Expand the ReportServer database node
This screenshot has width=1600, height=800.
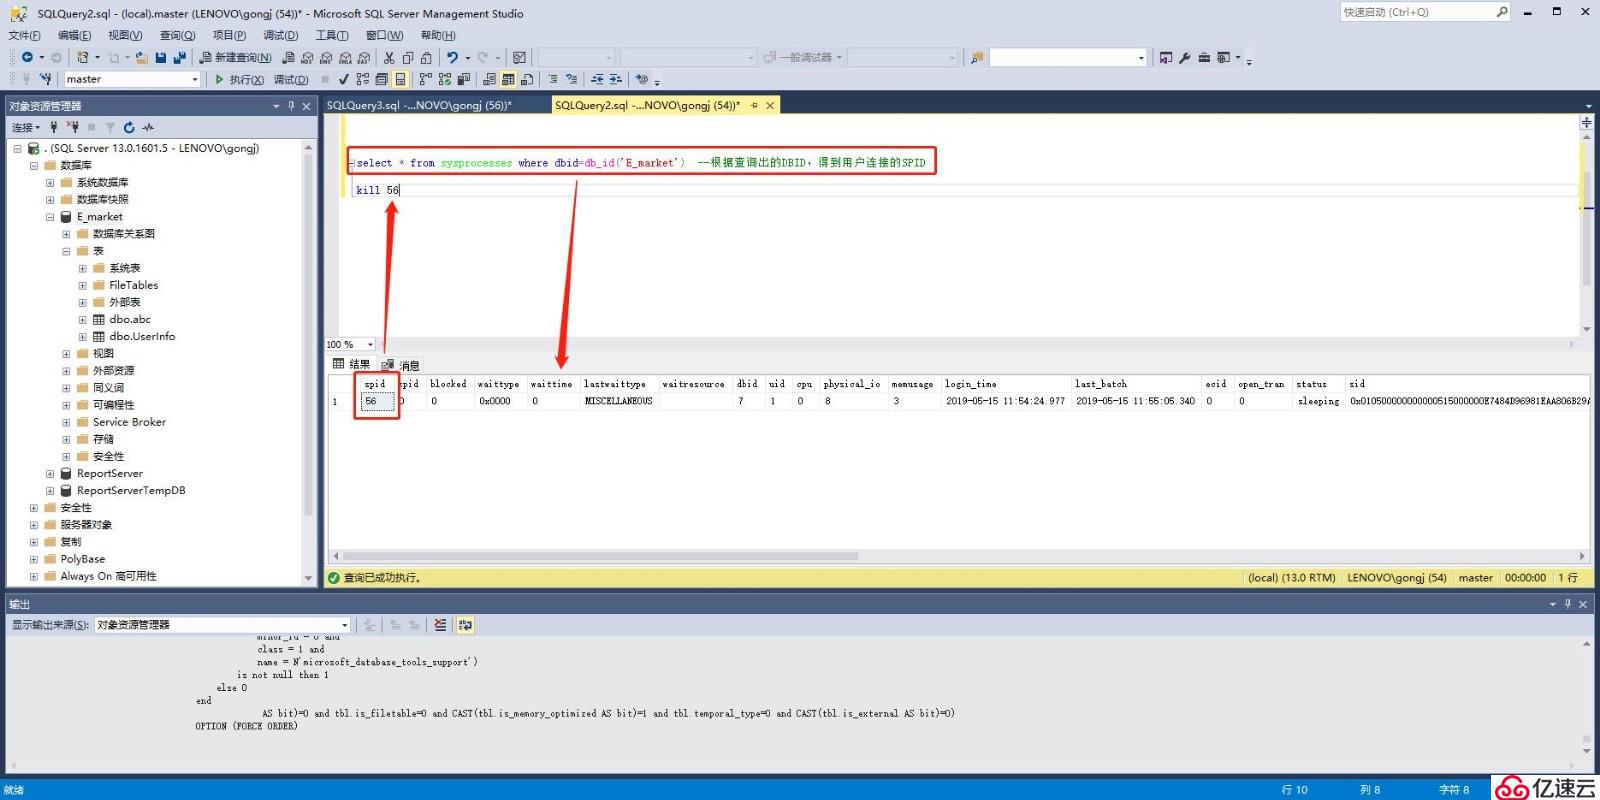coord(50,474)
